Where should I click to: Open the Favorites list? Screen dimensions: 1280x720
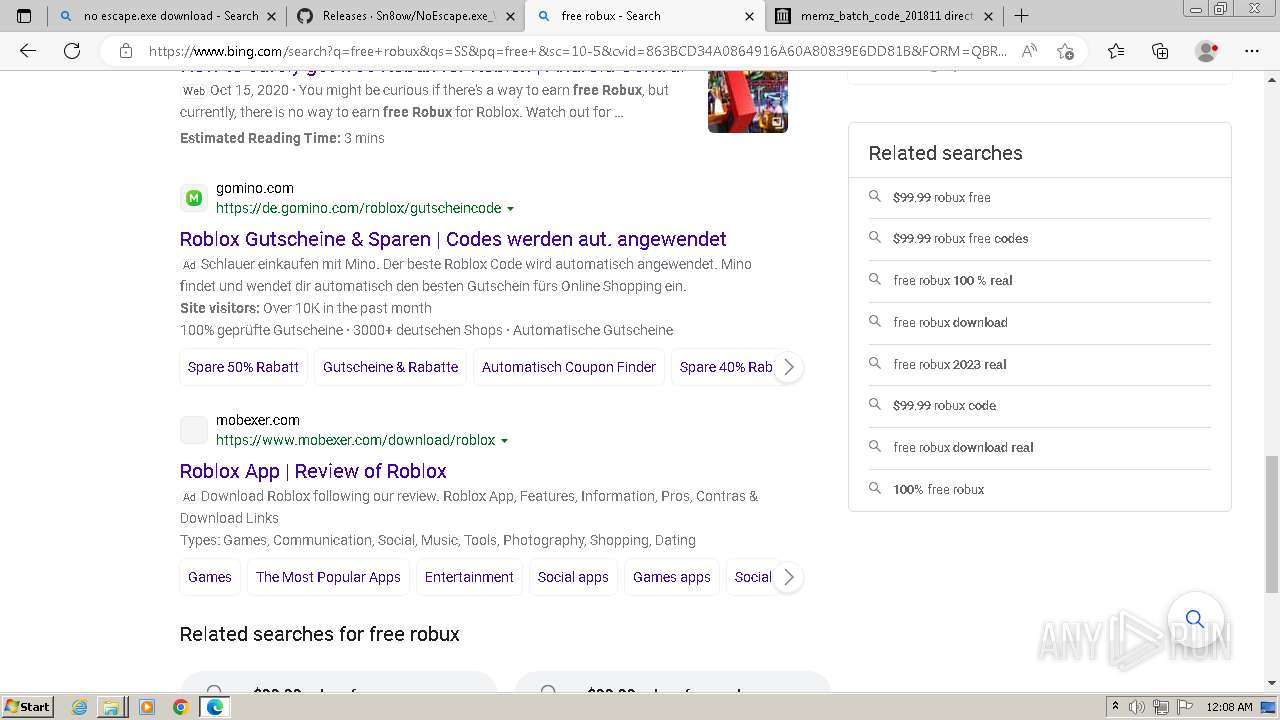[1116, 51]
